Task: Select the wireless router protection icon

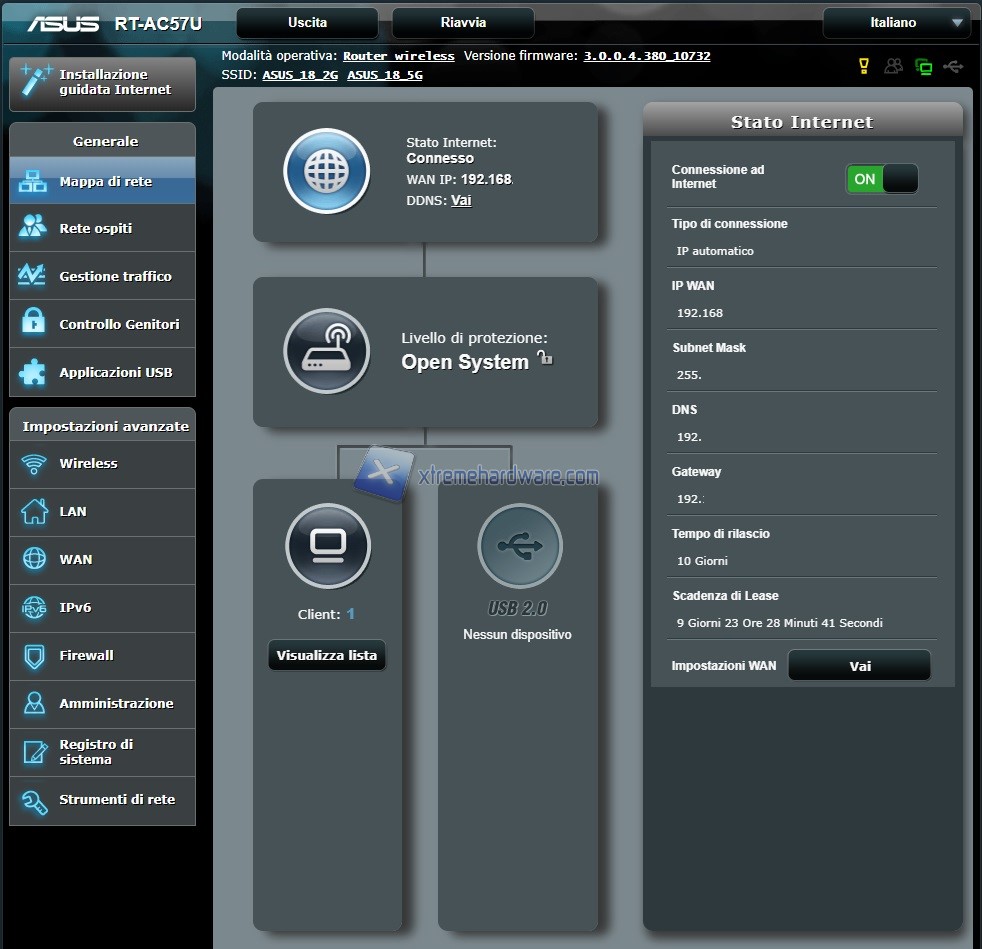Action: 326,351
